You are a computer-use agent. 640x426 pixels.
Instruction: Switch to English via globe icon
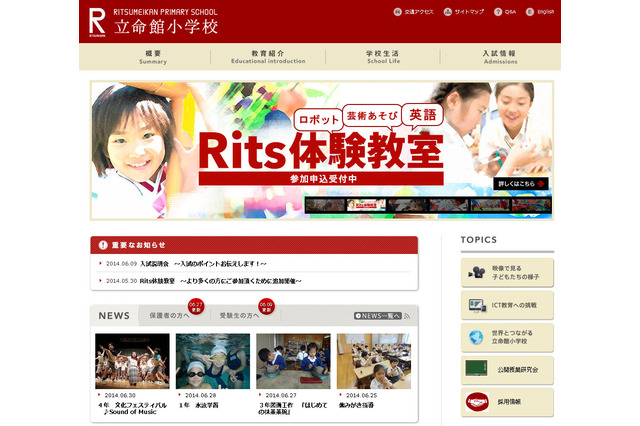coord(540,12)
